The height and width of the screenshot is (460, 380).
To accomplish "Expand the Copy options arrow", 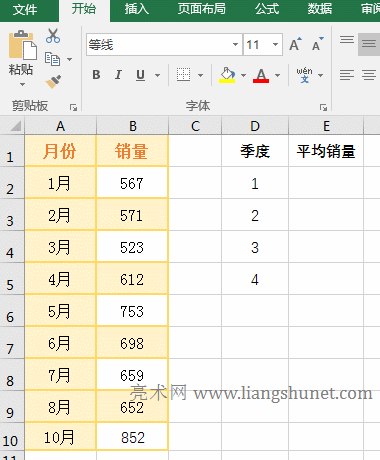I will [69, 59].
